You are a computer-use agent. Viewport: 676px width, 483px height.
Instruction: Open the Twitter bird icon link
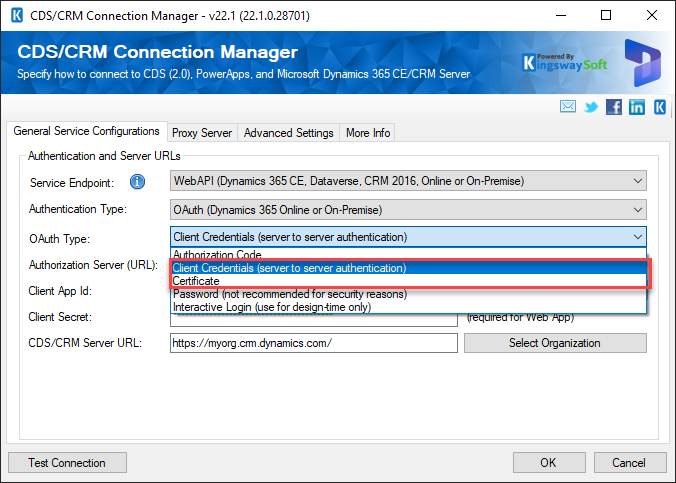[x=591, y=107]
